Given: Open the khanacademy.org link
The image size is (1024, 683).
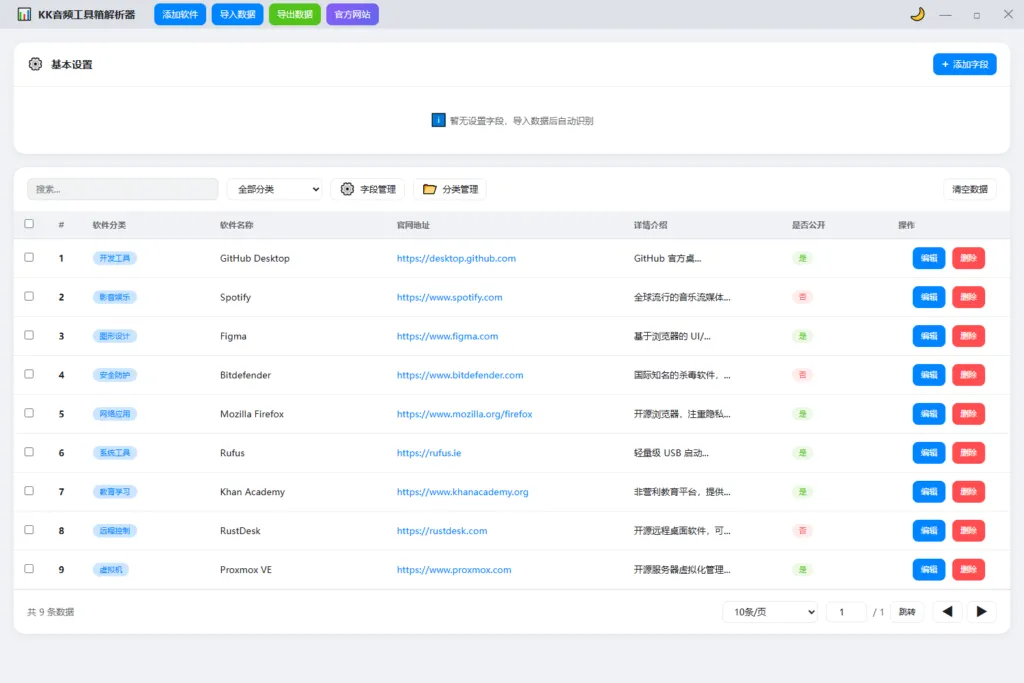Looking at the screenshot, I should pyautogui.click(x=462, y=492).
